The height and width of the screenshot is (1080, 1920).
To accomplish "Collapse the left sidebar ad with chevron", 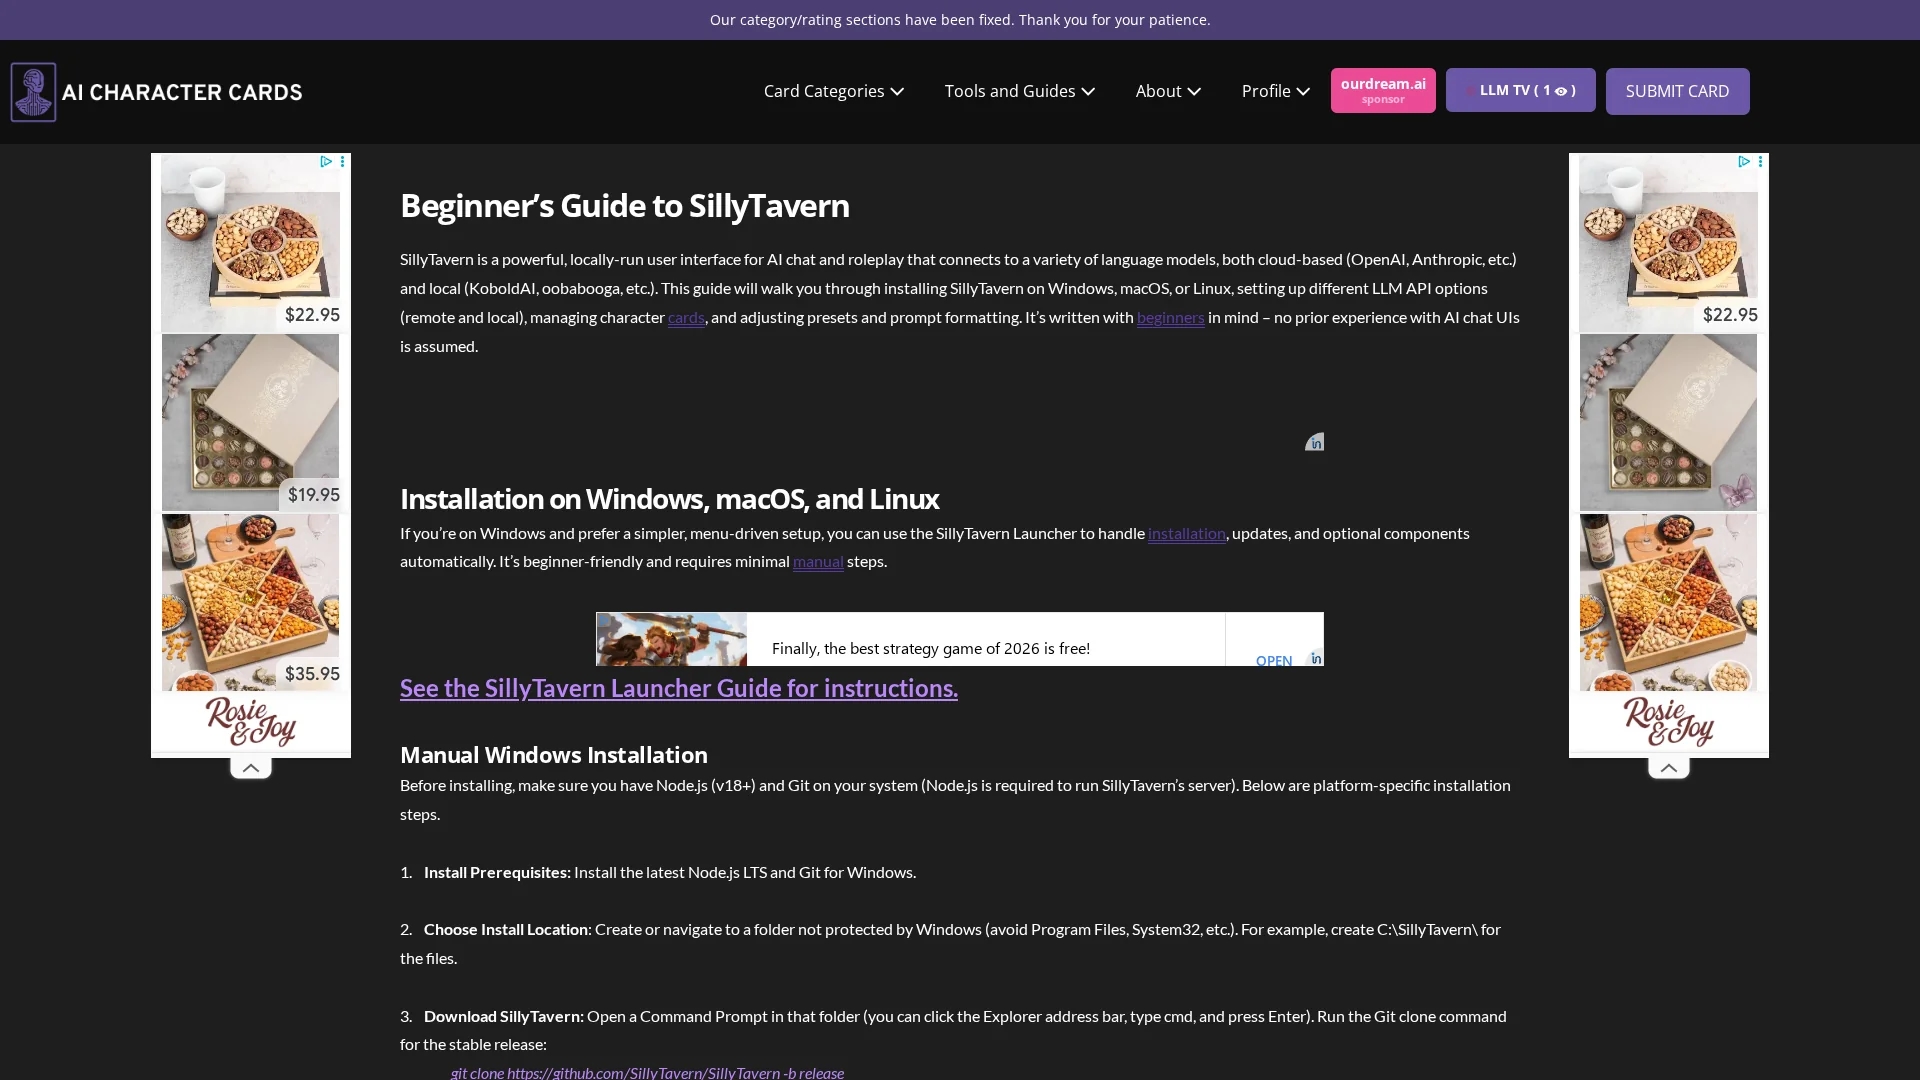I will coord(251,768).
